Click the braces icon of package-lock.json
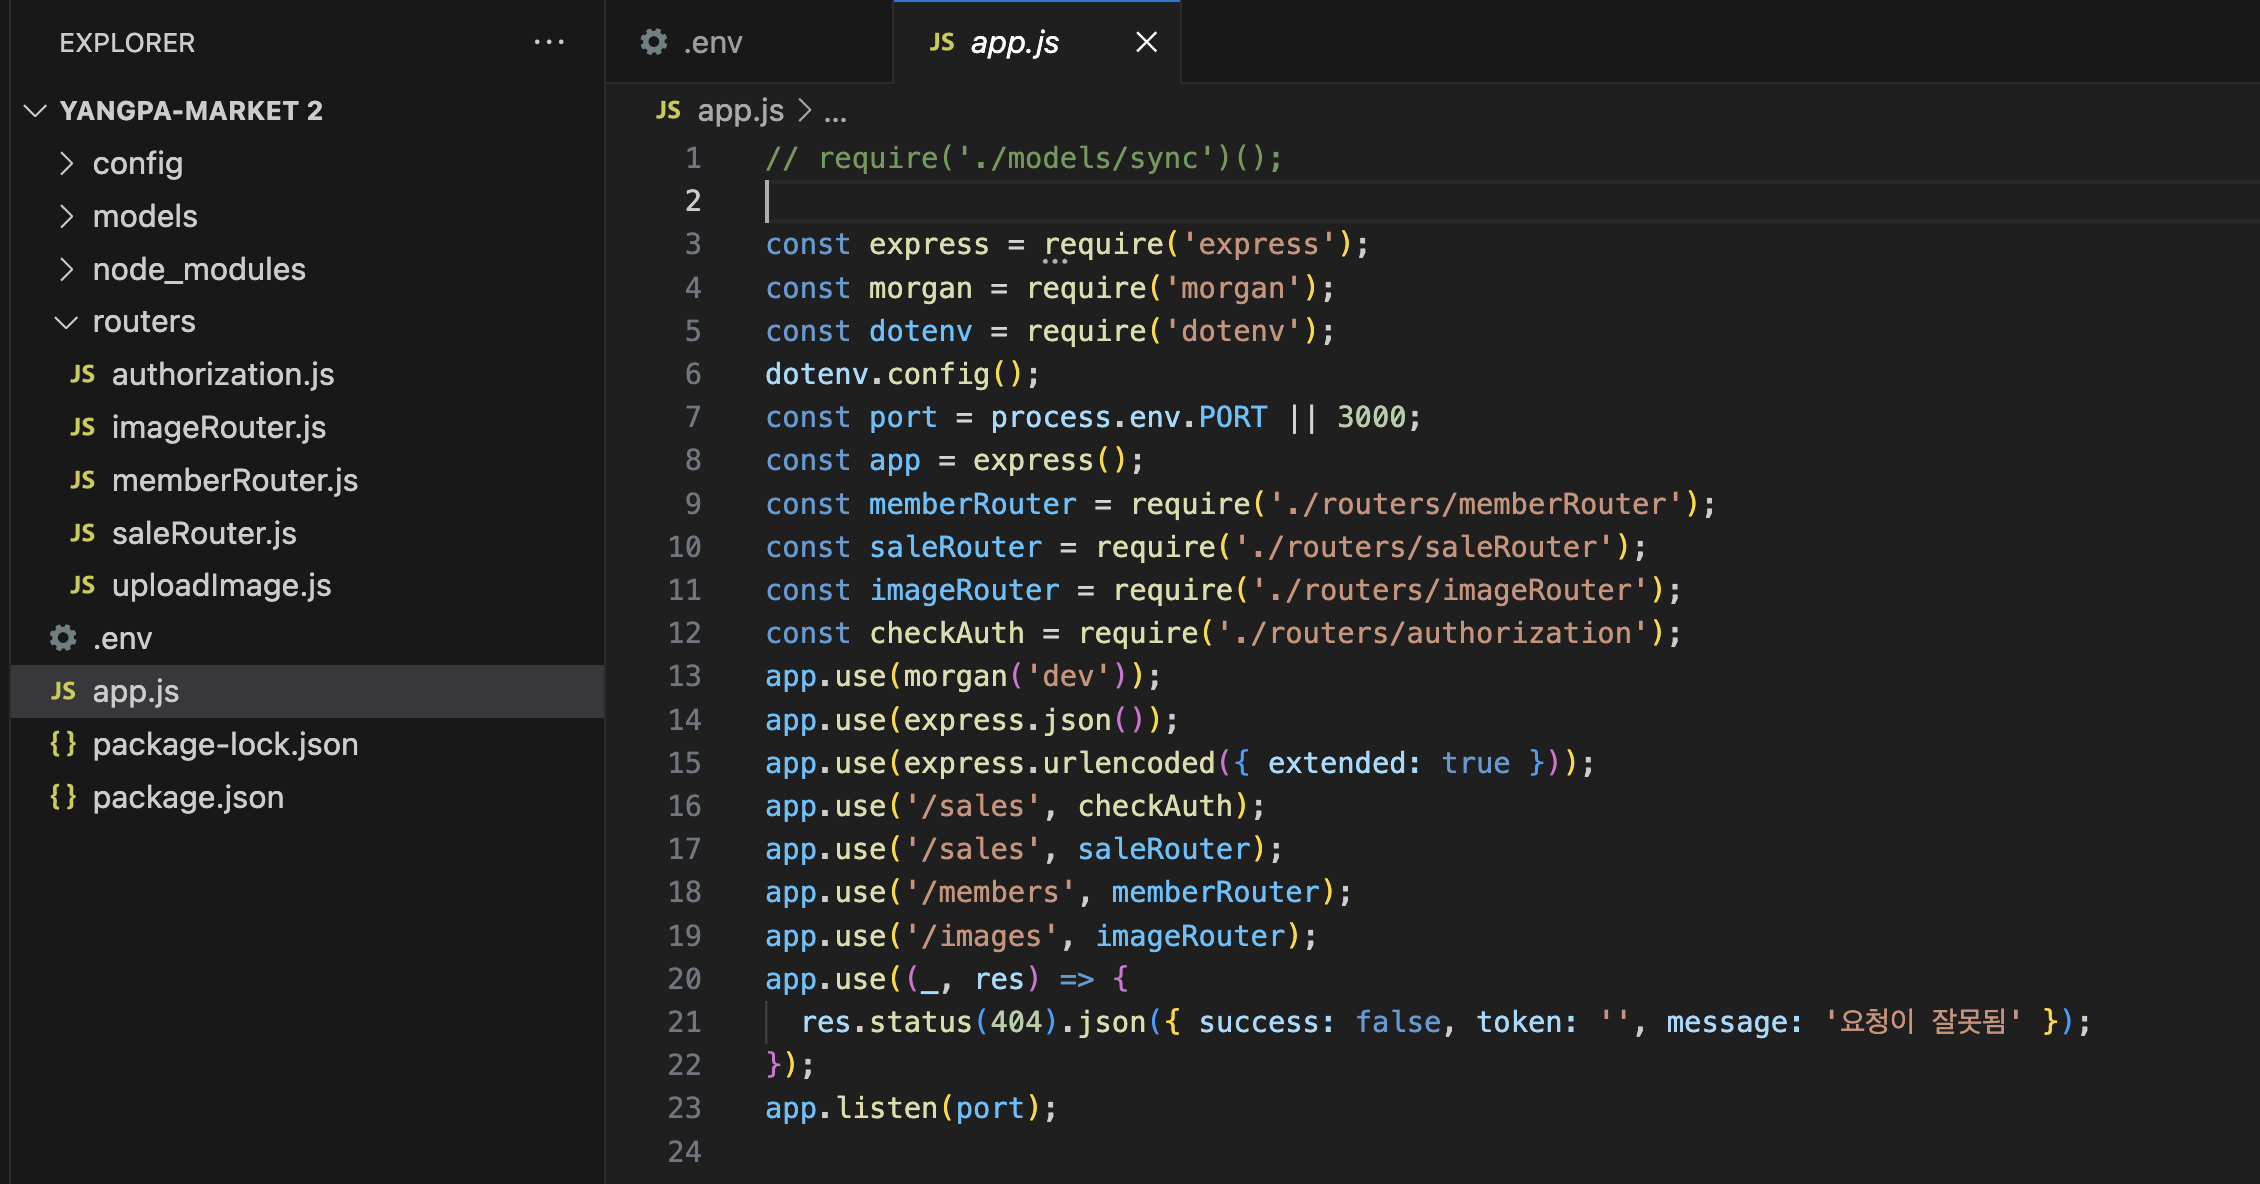The width and height of the screenshot is (2260, 1184). (63, 744)
